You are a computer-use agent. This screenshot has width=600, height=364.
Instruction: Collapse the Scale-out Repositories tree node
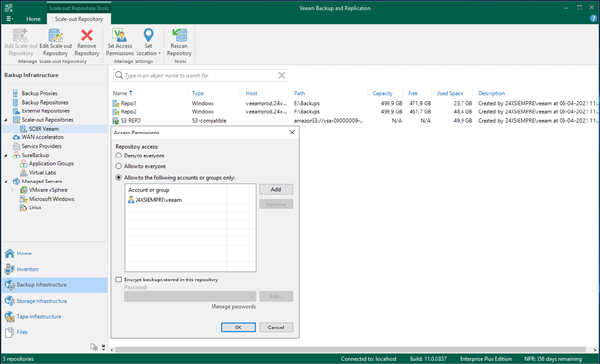[x=6, y=120]
